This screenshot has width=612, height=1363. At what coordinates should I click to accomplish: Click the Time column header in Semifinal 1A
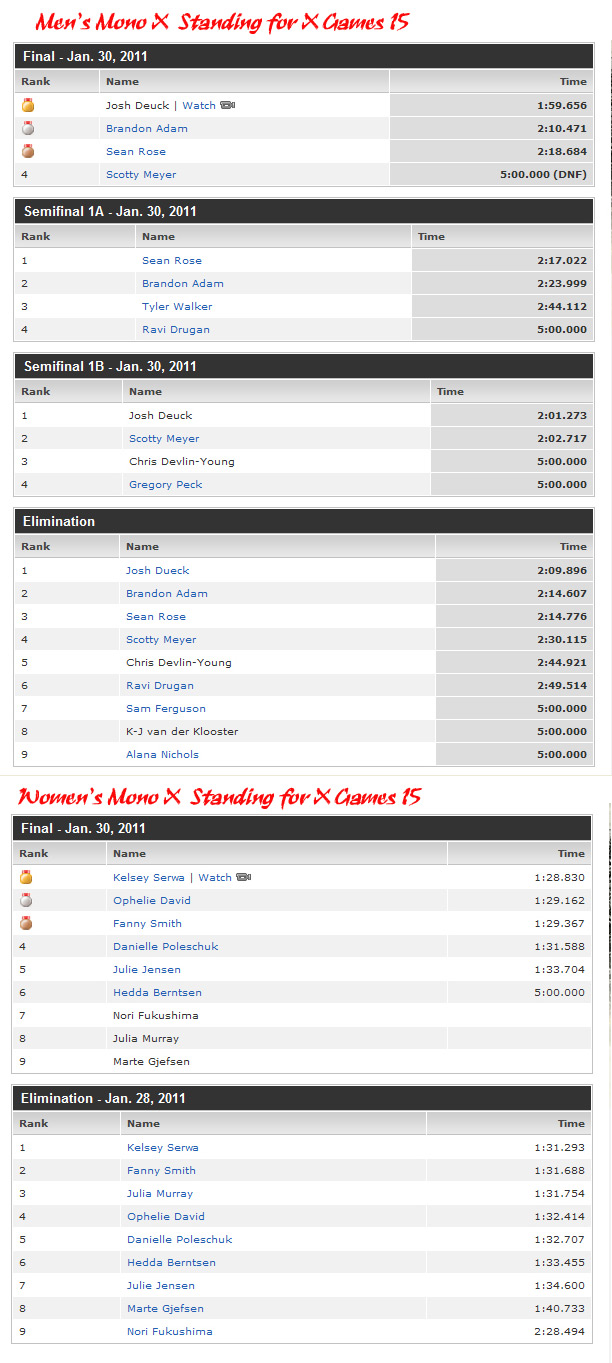tap(431, 237)
